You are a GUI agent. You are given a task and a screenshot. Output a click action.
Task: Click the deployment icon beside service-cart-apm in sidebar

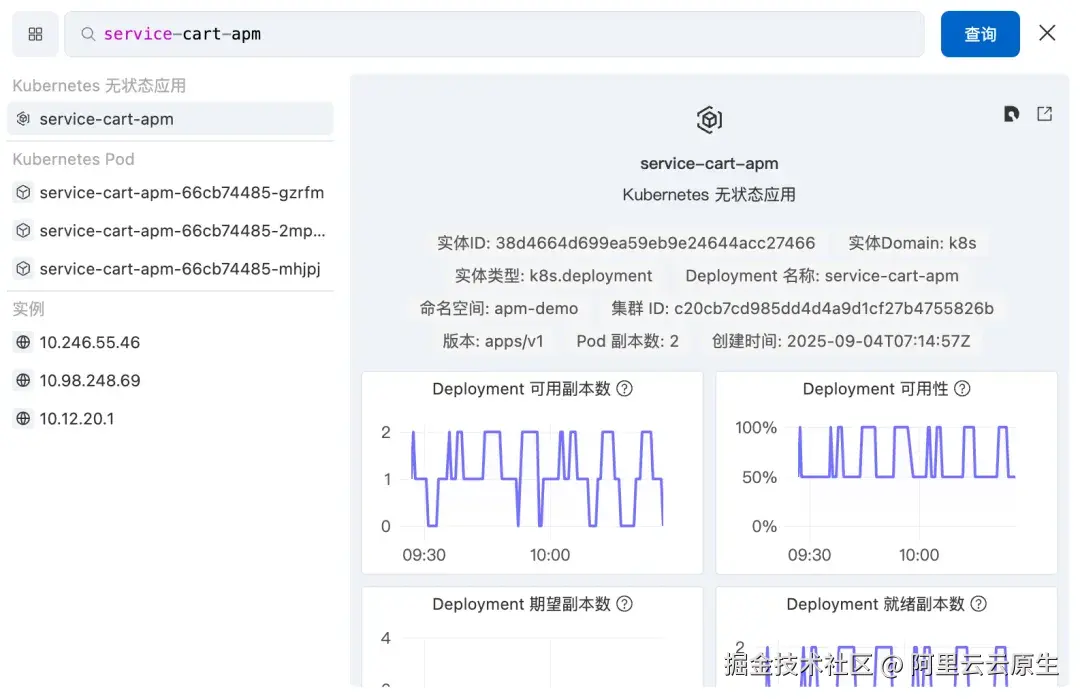tap(22, 118)
